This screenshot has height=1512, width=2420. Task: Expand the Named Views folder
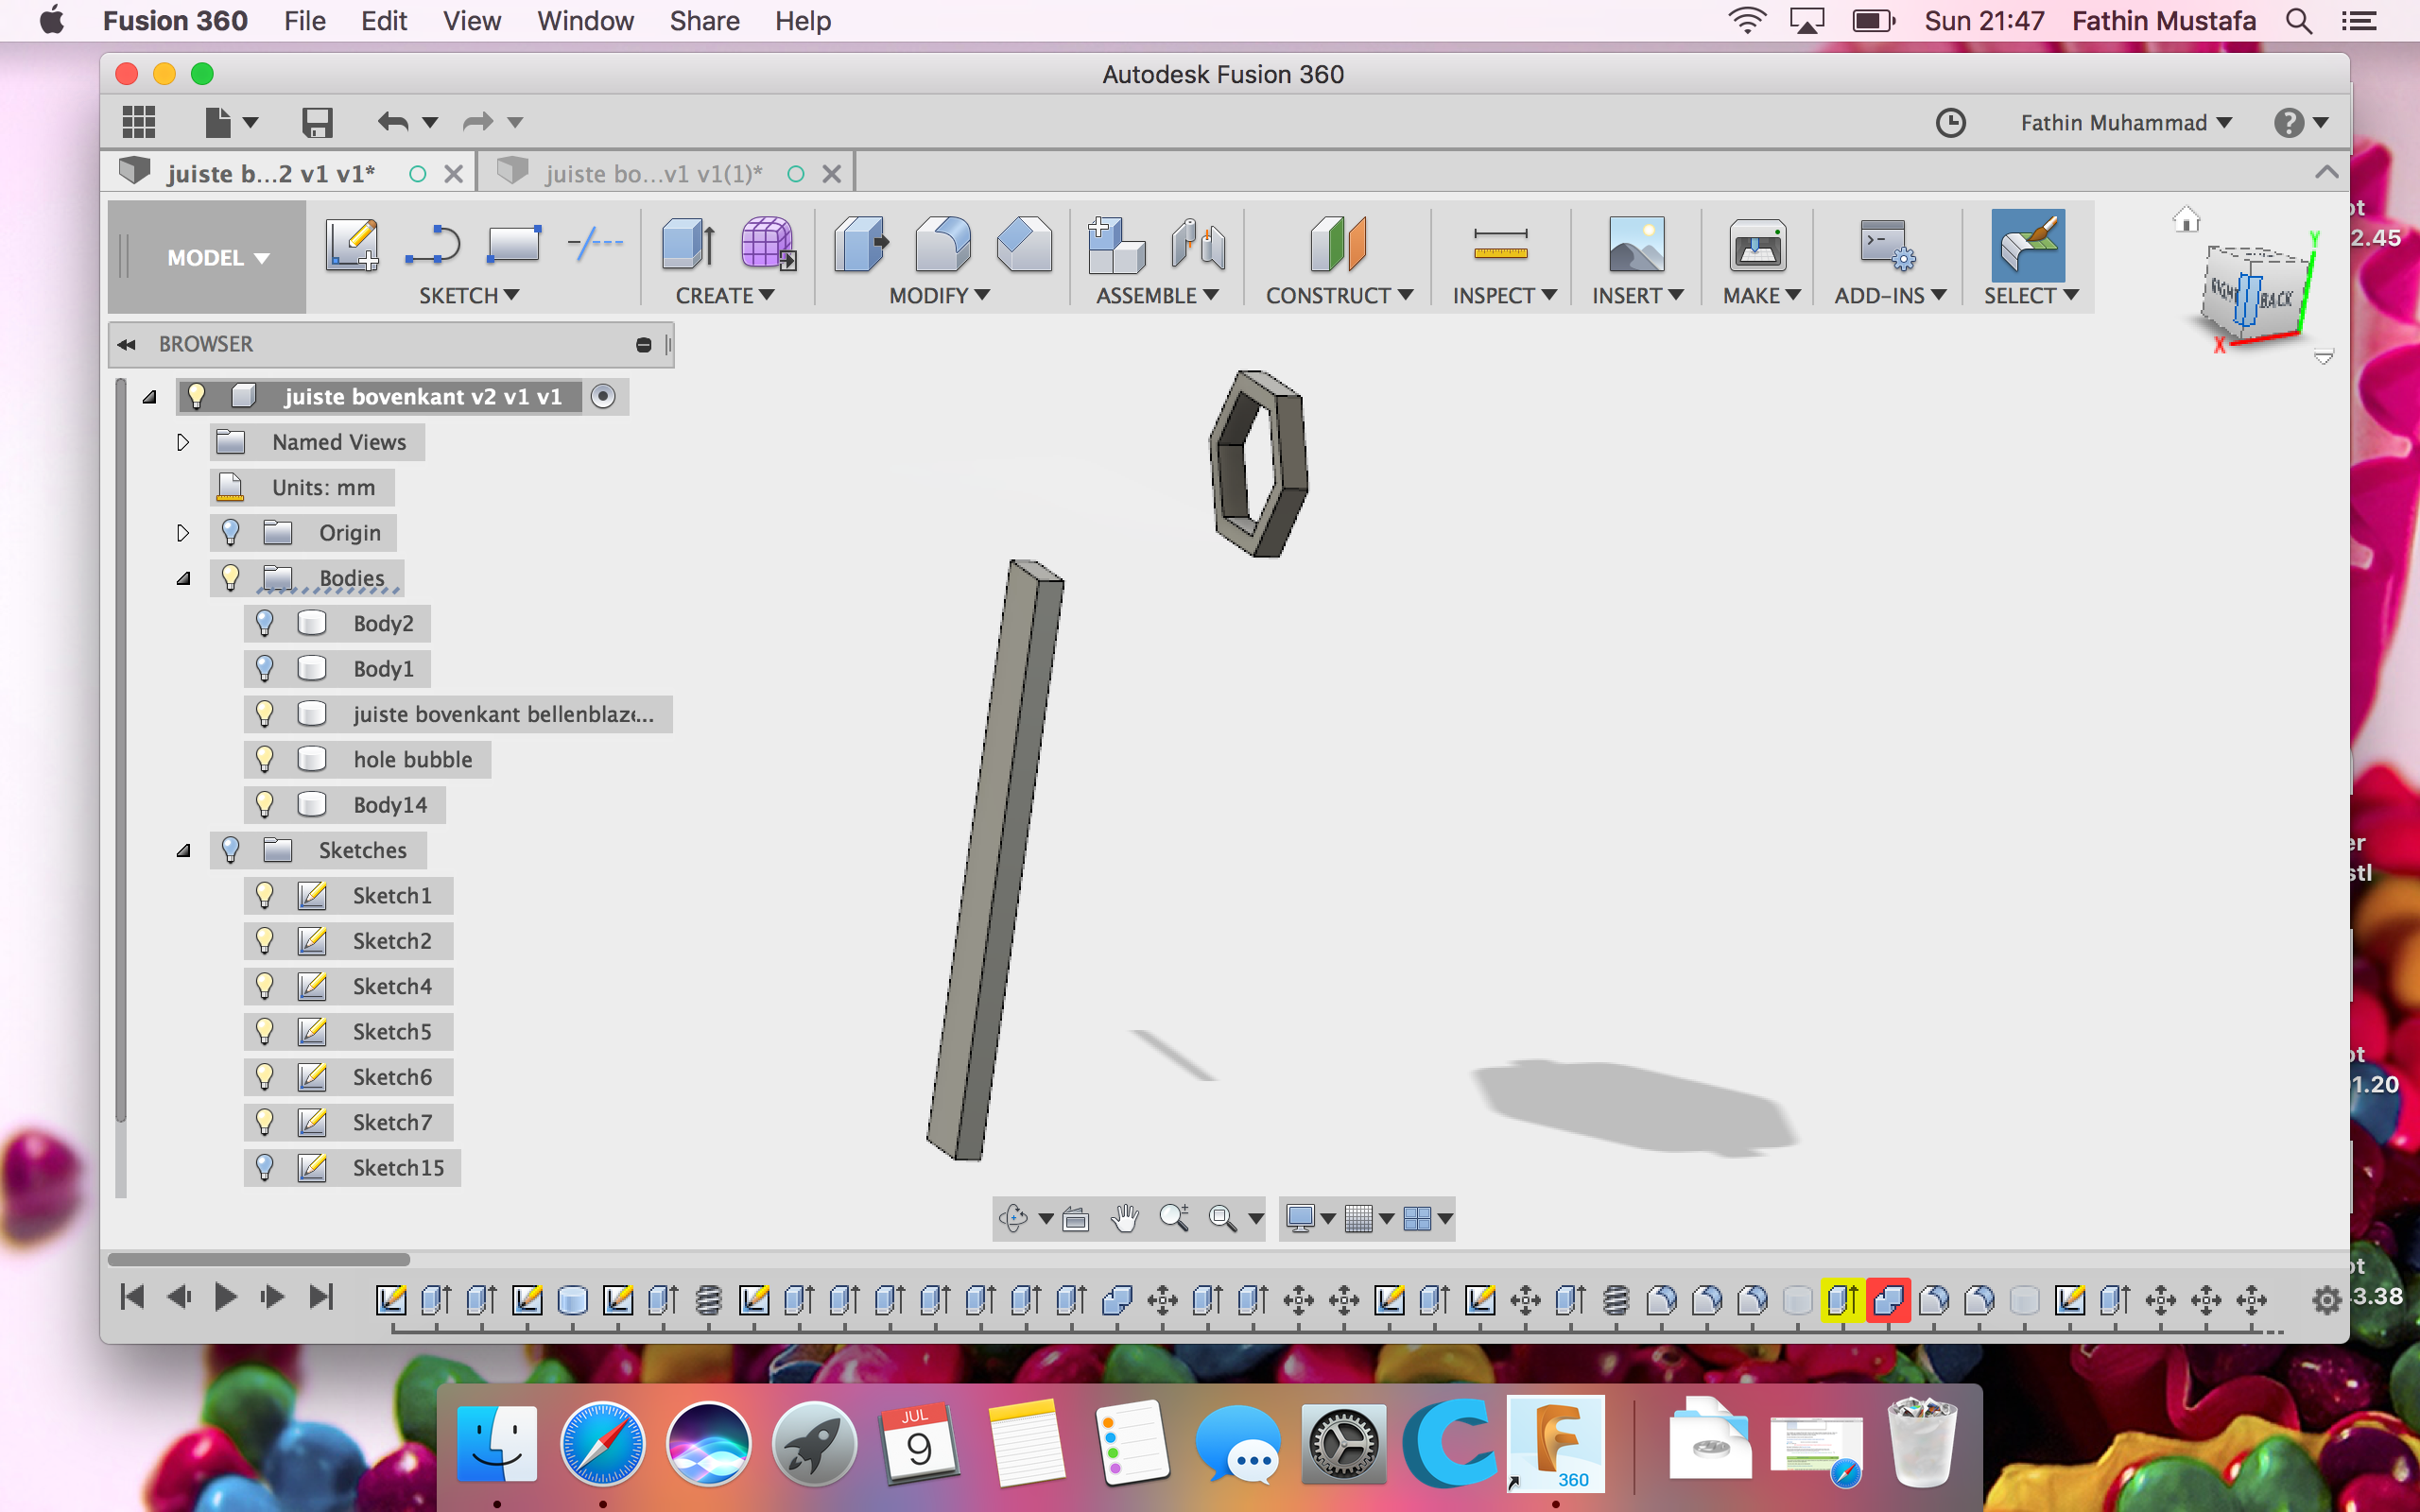[x=182, y=442]
